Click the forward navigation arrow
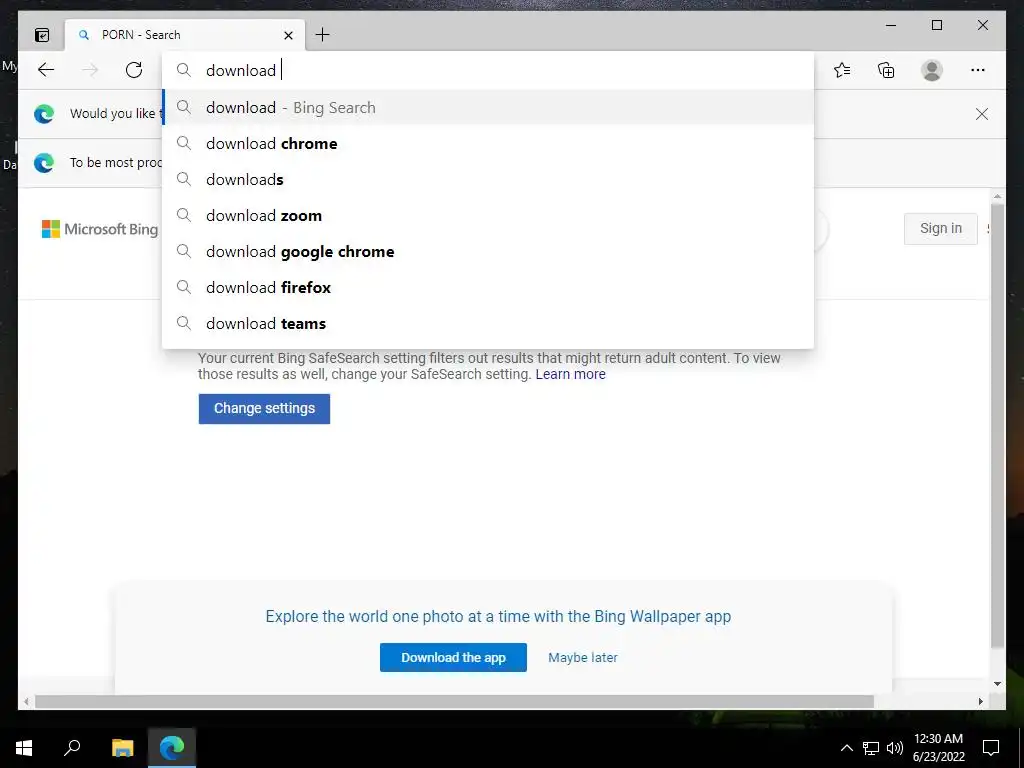 90,70
